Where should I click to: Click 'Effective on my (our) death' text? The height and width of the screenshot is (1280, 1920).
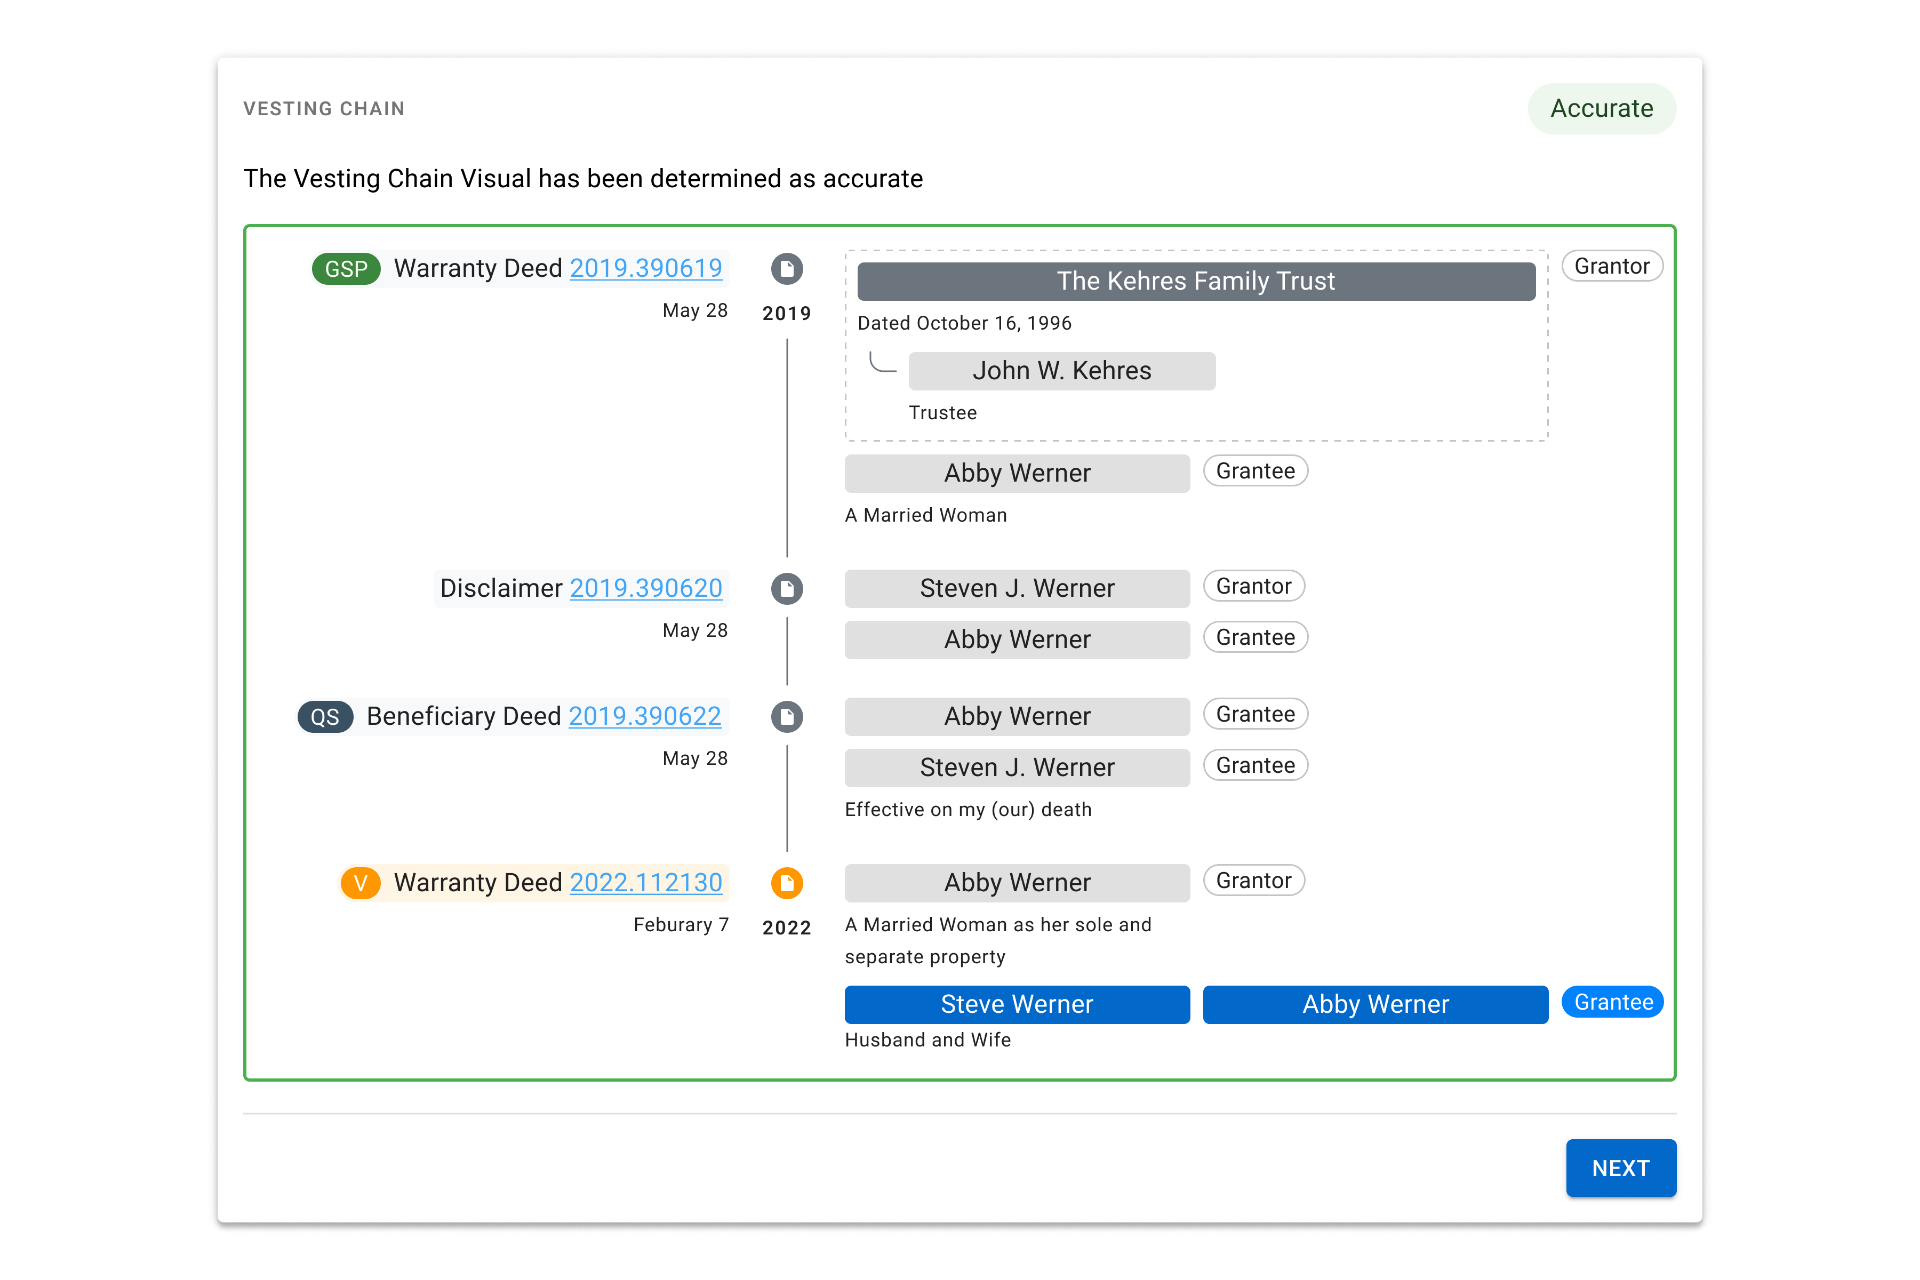[x=968, y=810]
